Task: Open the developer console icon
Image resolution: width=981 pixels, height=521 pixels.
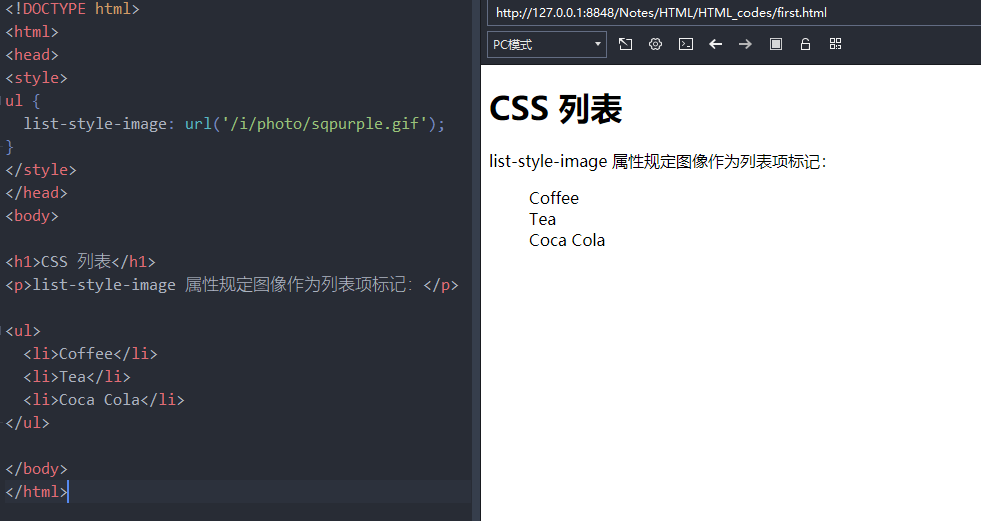Action: click(686, 44)
